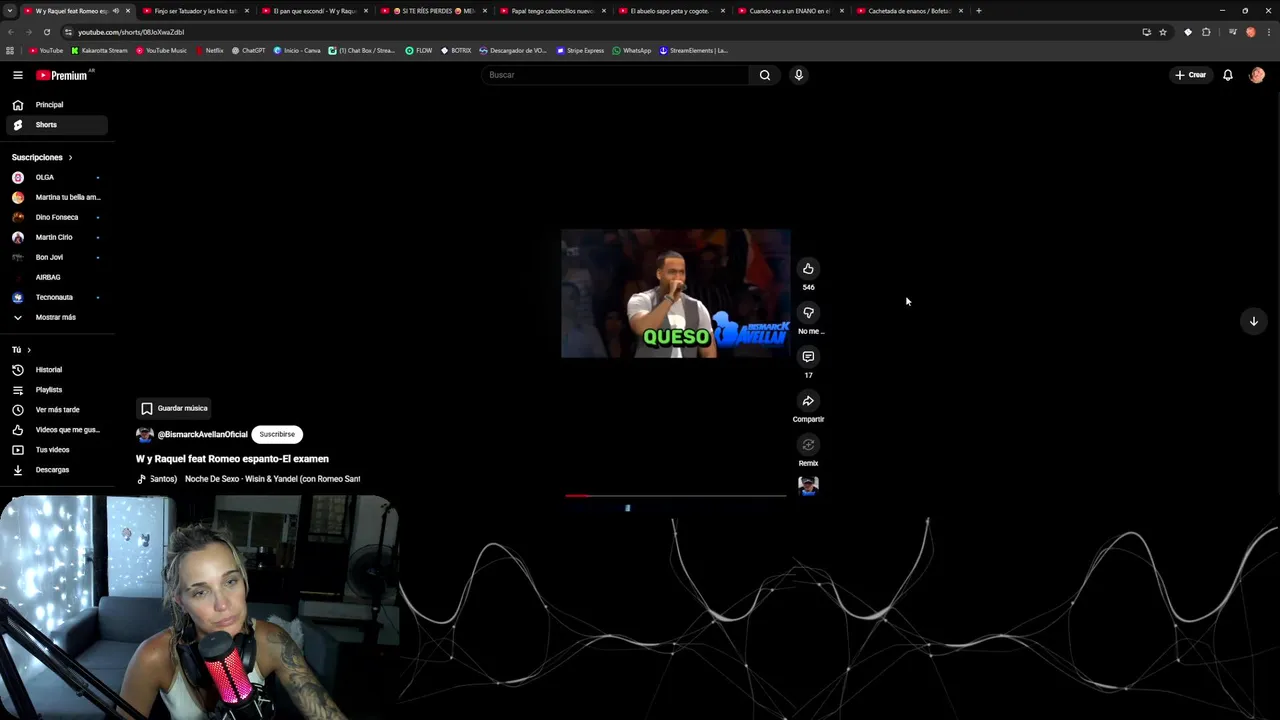Focus the Buscar search field
Image resolution: width=1280 pixels, height=720 pixels.
(x=616, y=75)
